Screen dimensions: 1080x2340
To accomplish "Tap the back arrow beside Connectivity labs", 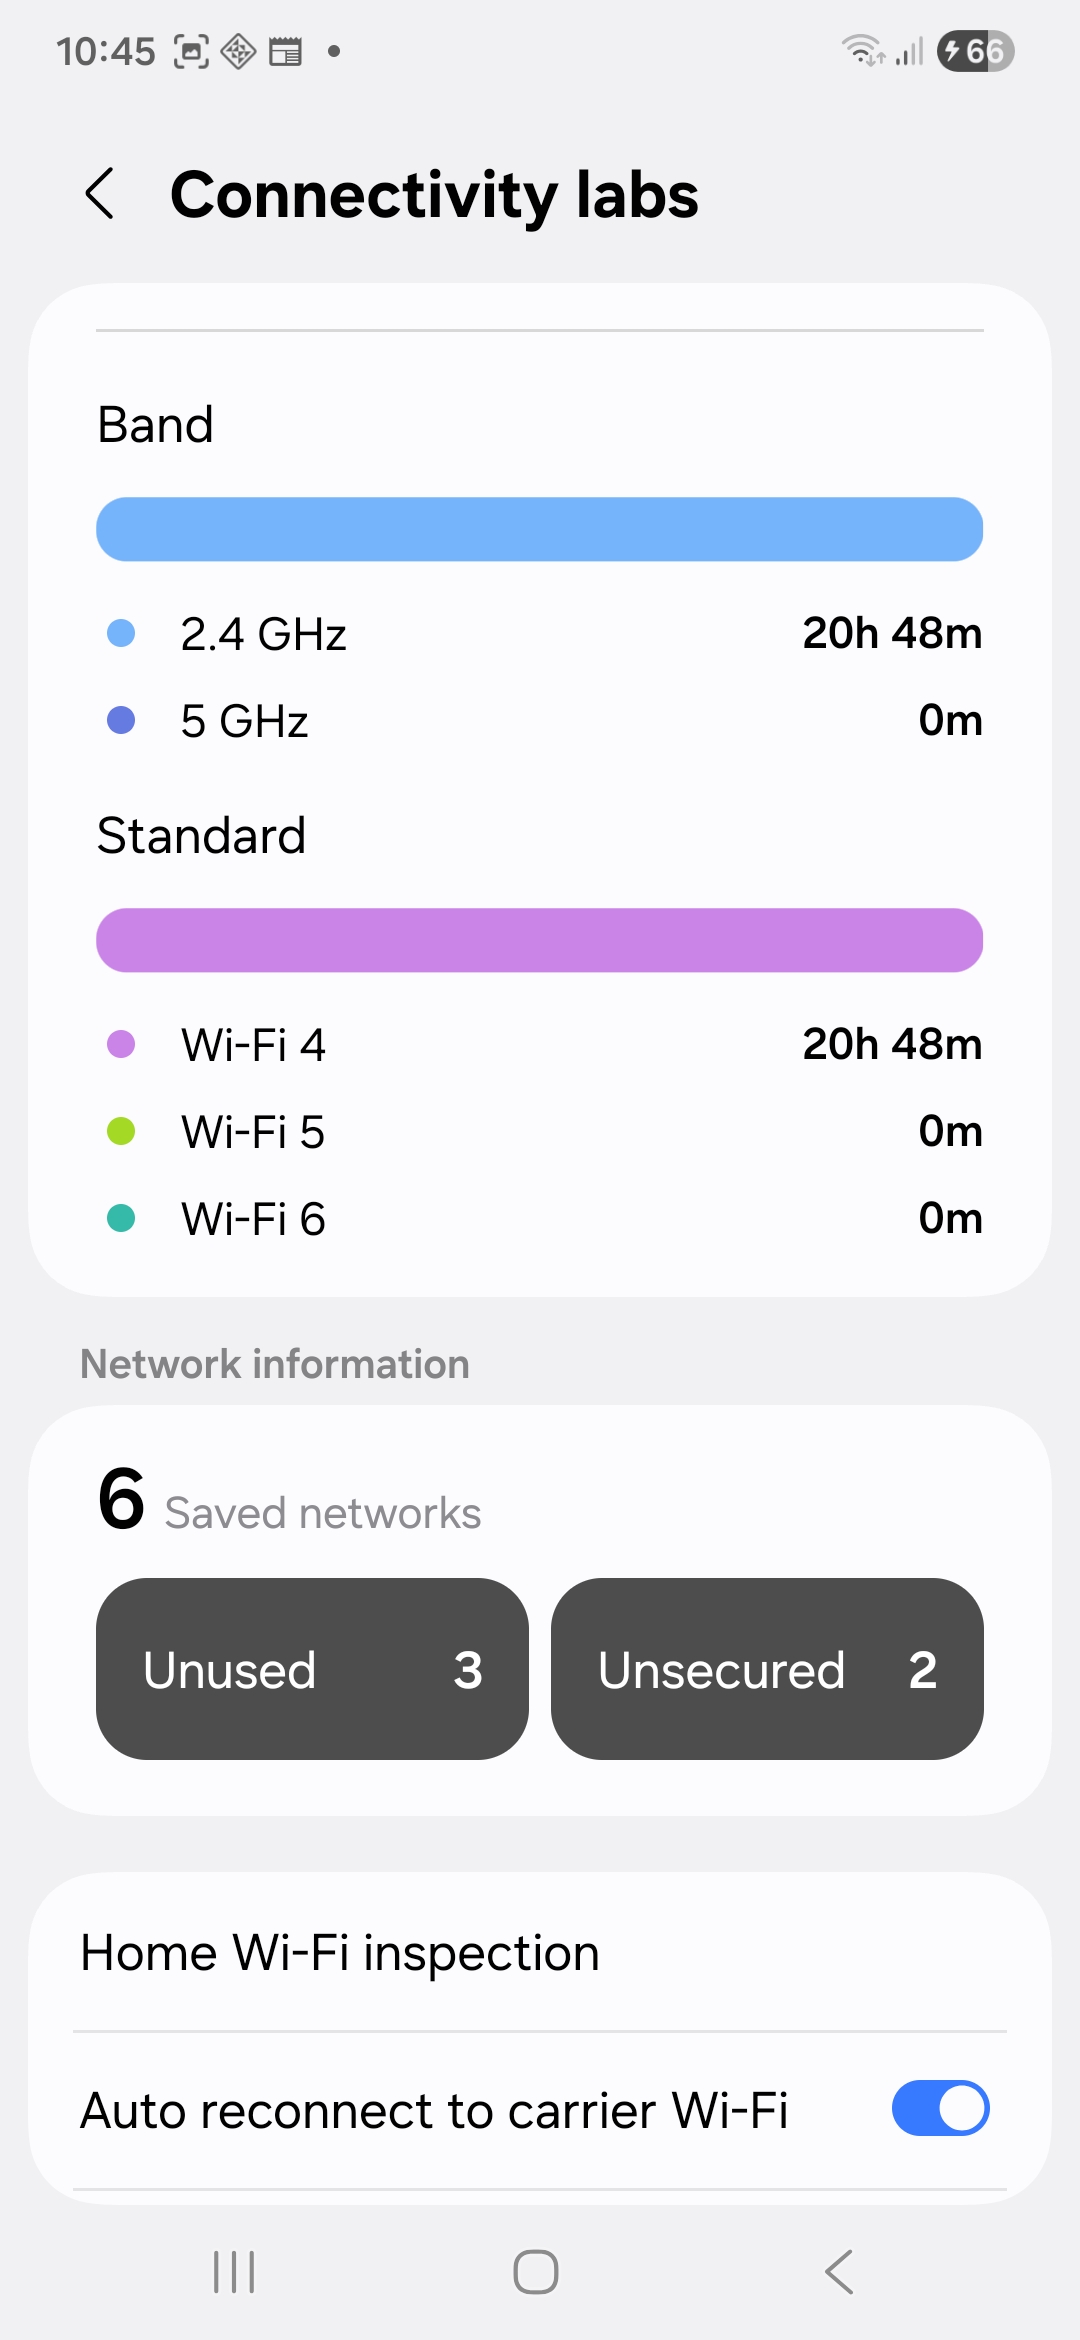I will coord(100,193).
